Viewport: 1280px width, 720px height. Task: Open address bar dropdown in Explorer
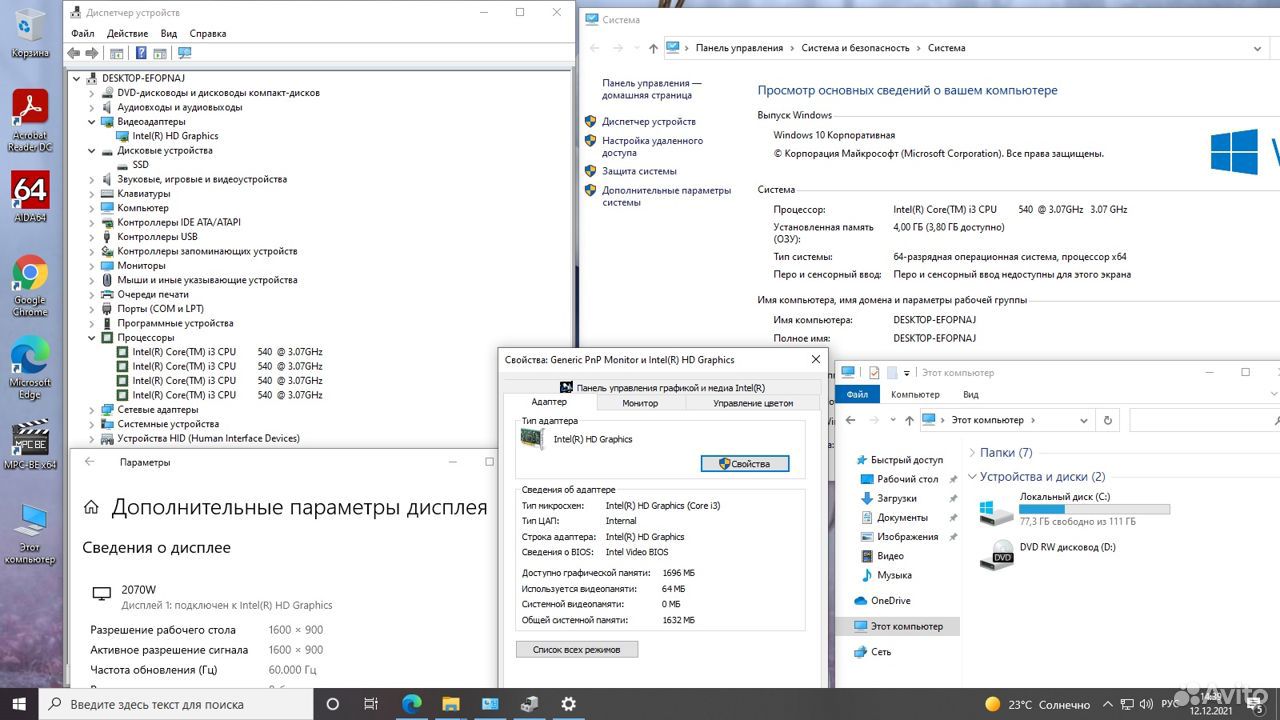point(1085,420)
